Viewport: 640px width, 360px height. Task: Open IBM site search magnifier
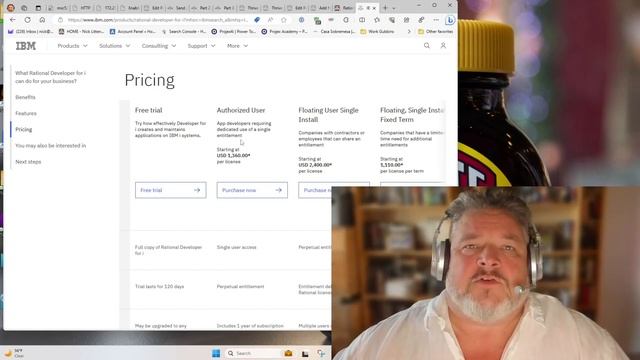[x=427, y=46]
